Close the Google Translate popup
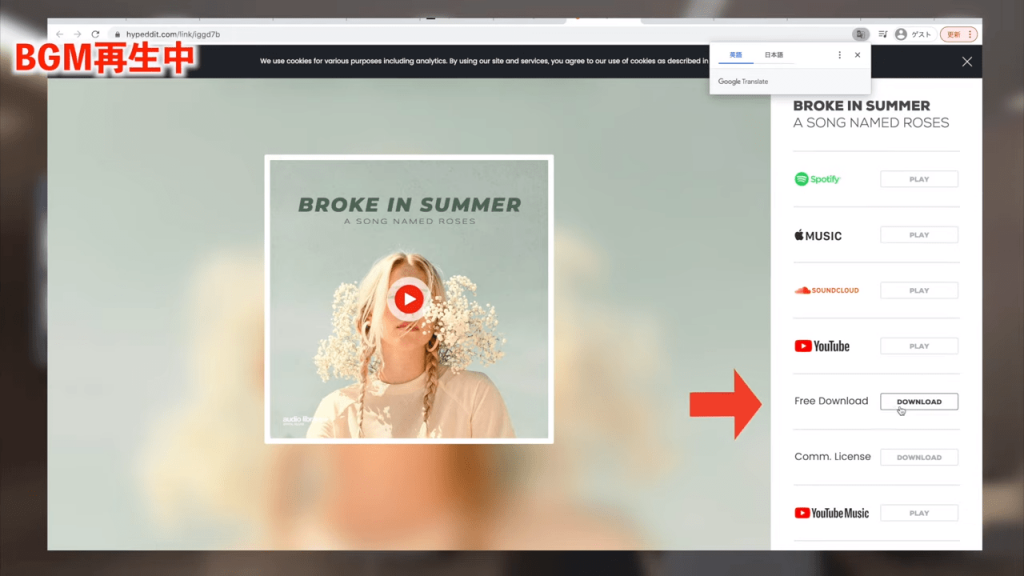 857,56
